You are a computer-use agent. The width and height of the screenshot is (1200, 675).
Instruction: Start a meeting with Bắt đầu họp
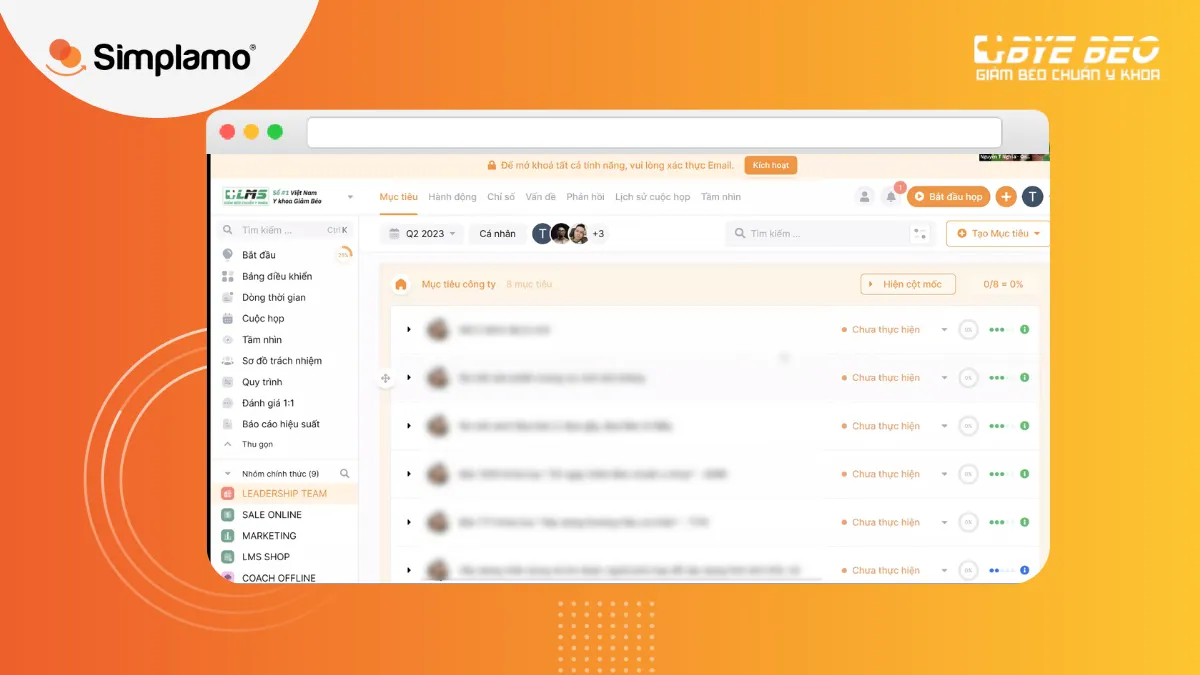[x=948, y=197]
